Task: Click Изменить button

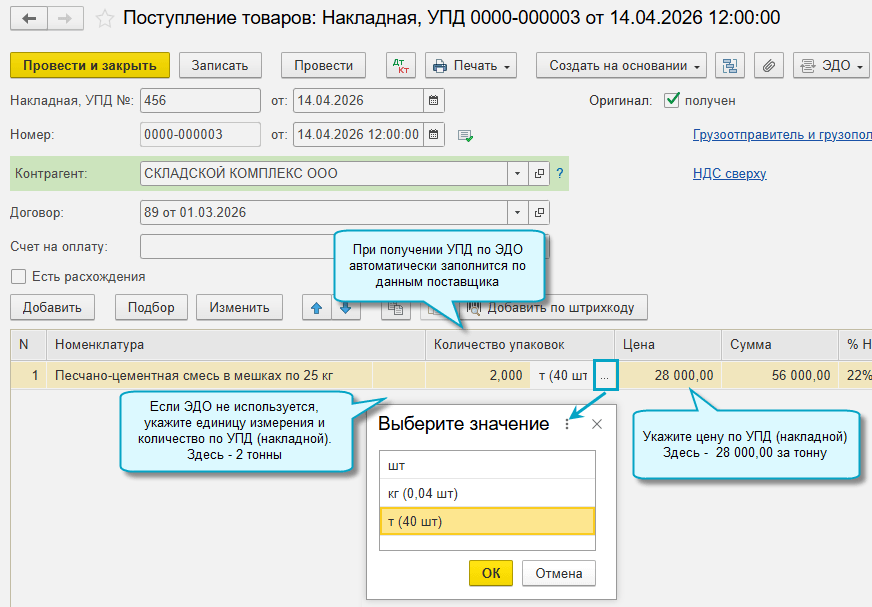Action: point(239,308)
